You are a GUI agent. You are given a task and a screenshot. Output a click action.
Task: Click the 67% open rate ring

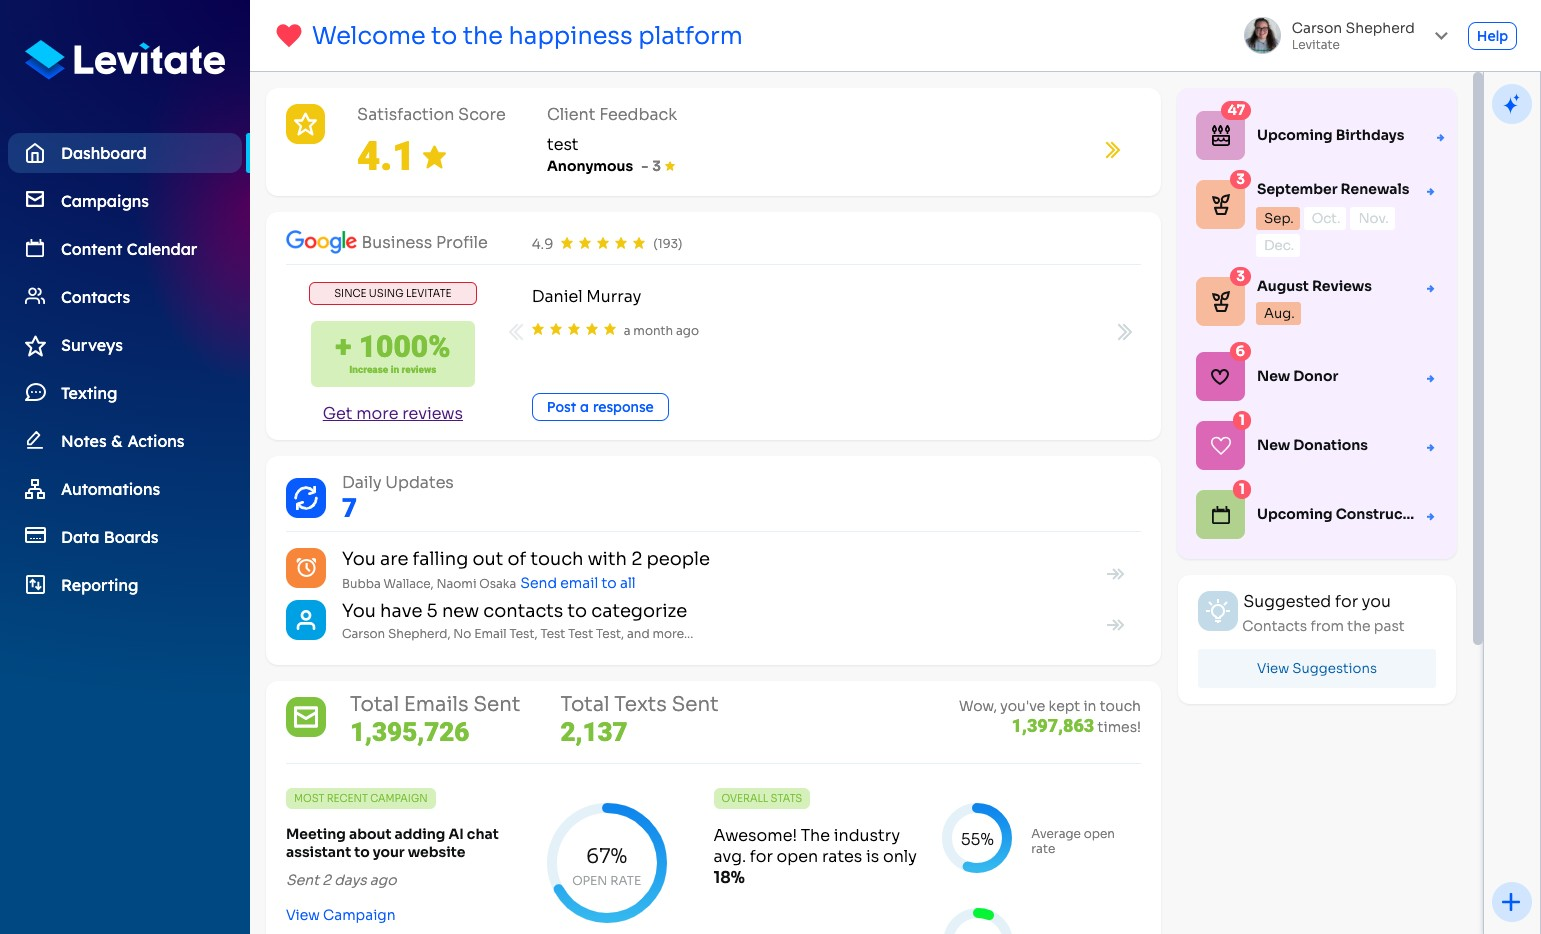(x=607, y=863)
